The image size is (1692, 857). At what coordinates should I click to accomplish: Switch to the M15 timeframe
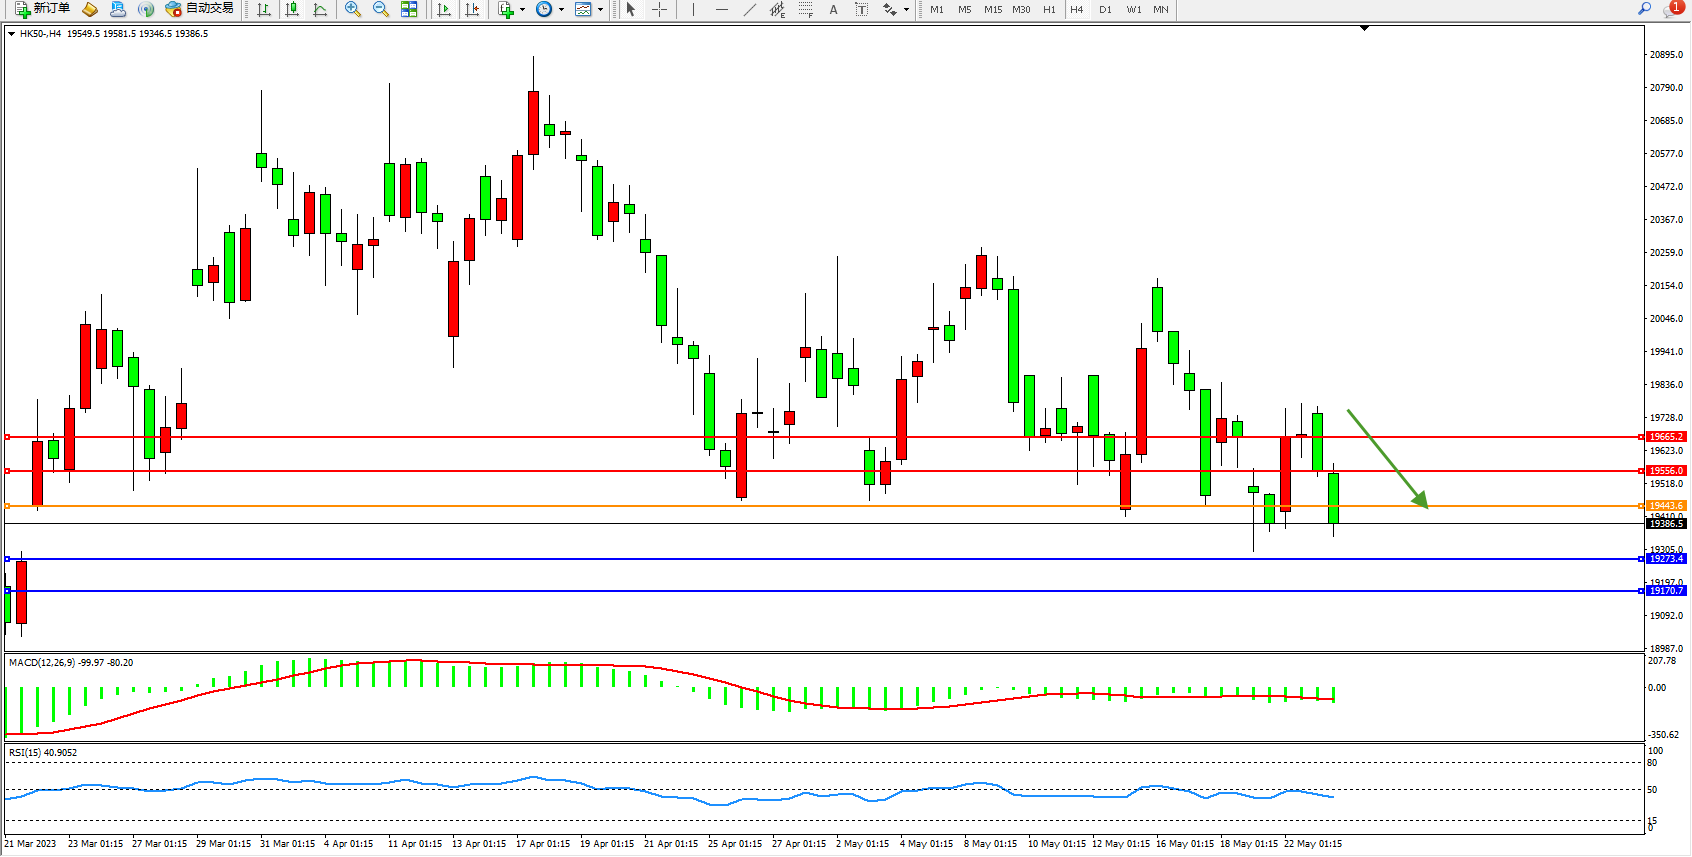pyautogui.click(x=992, y=9)
